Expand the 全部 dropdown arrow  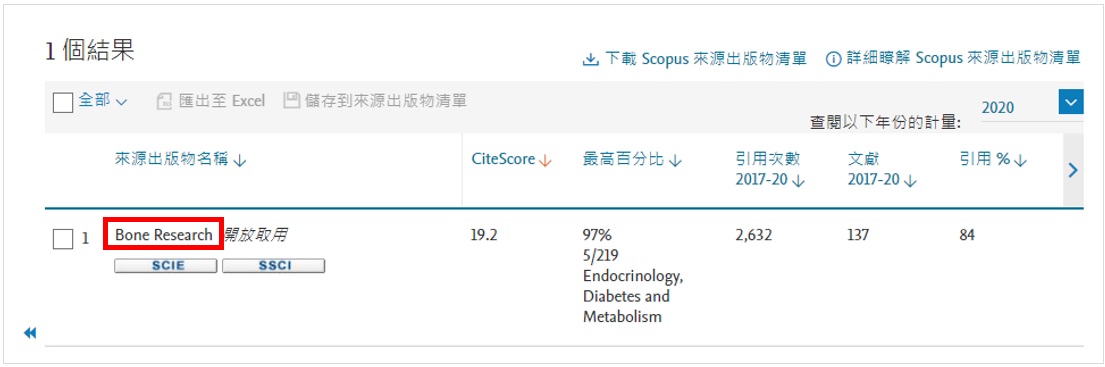click(121, 103)
